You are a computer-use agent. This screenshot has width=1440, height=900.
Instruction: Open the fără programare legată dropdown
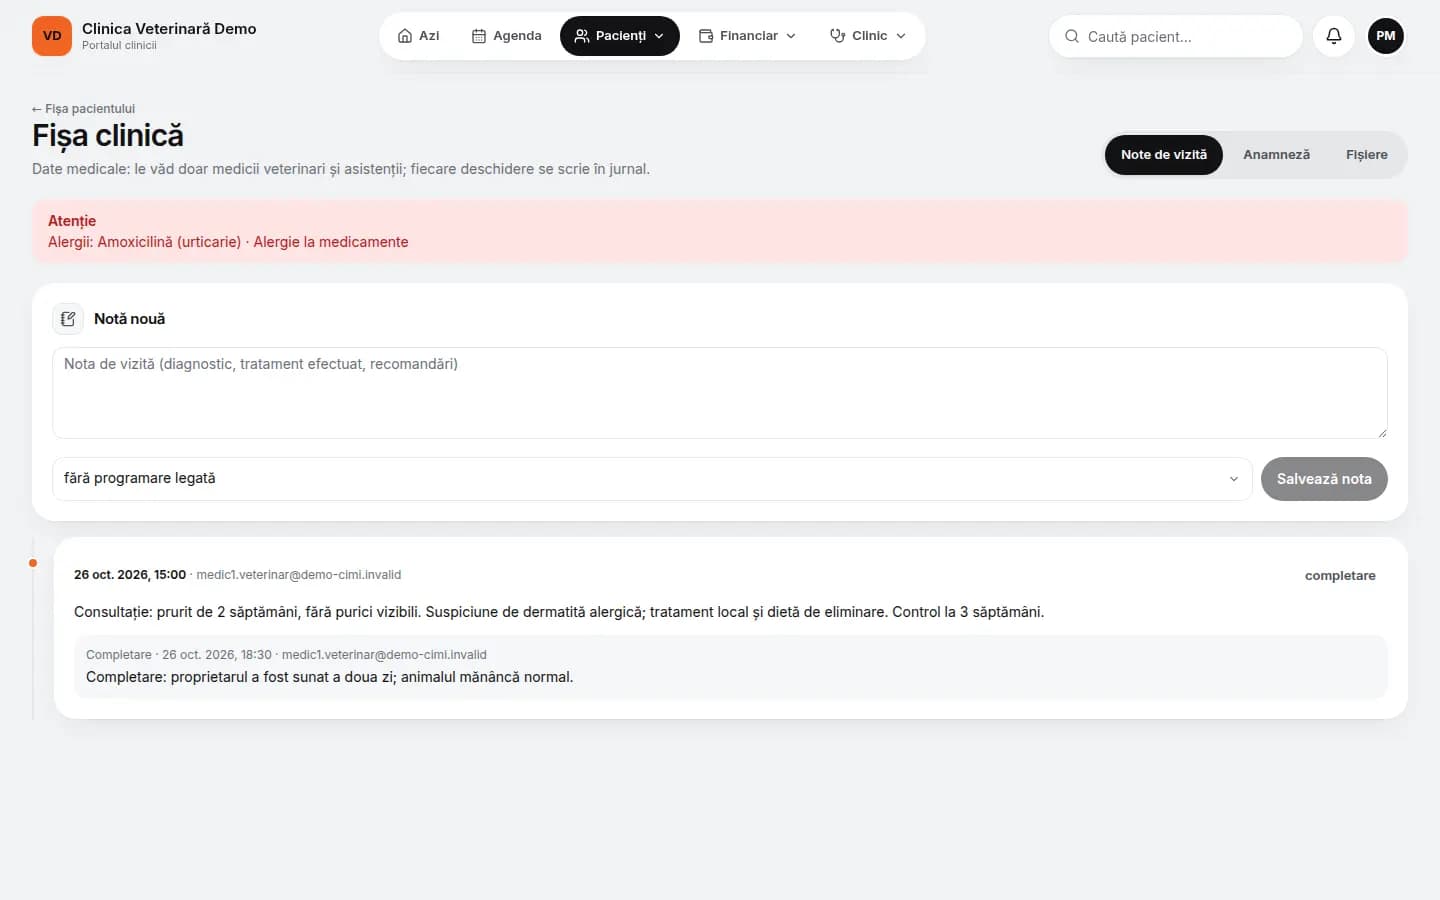click(x=652, y=479)
